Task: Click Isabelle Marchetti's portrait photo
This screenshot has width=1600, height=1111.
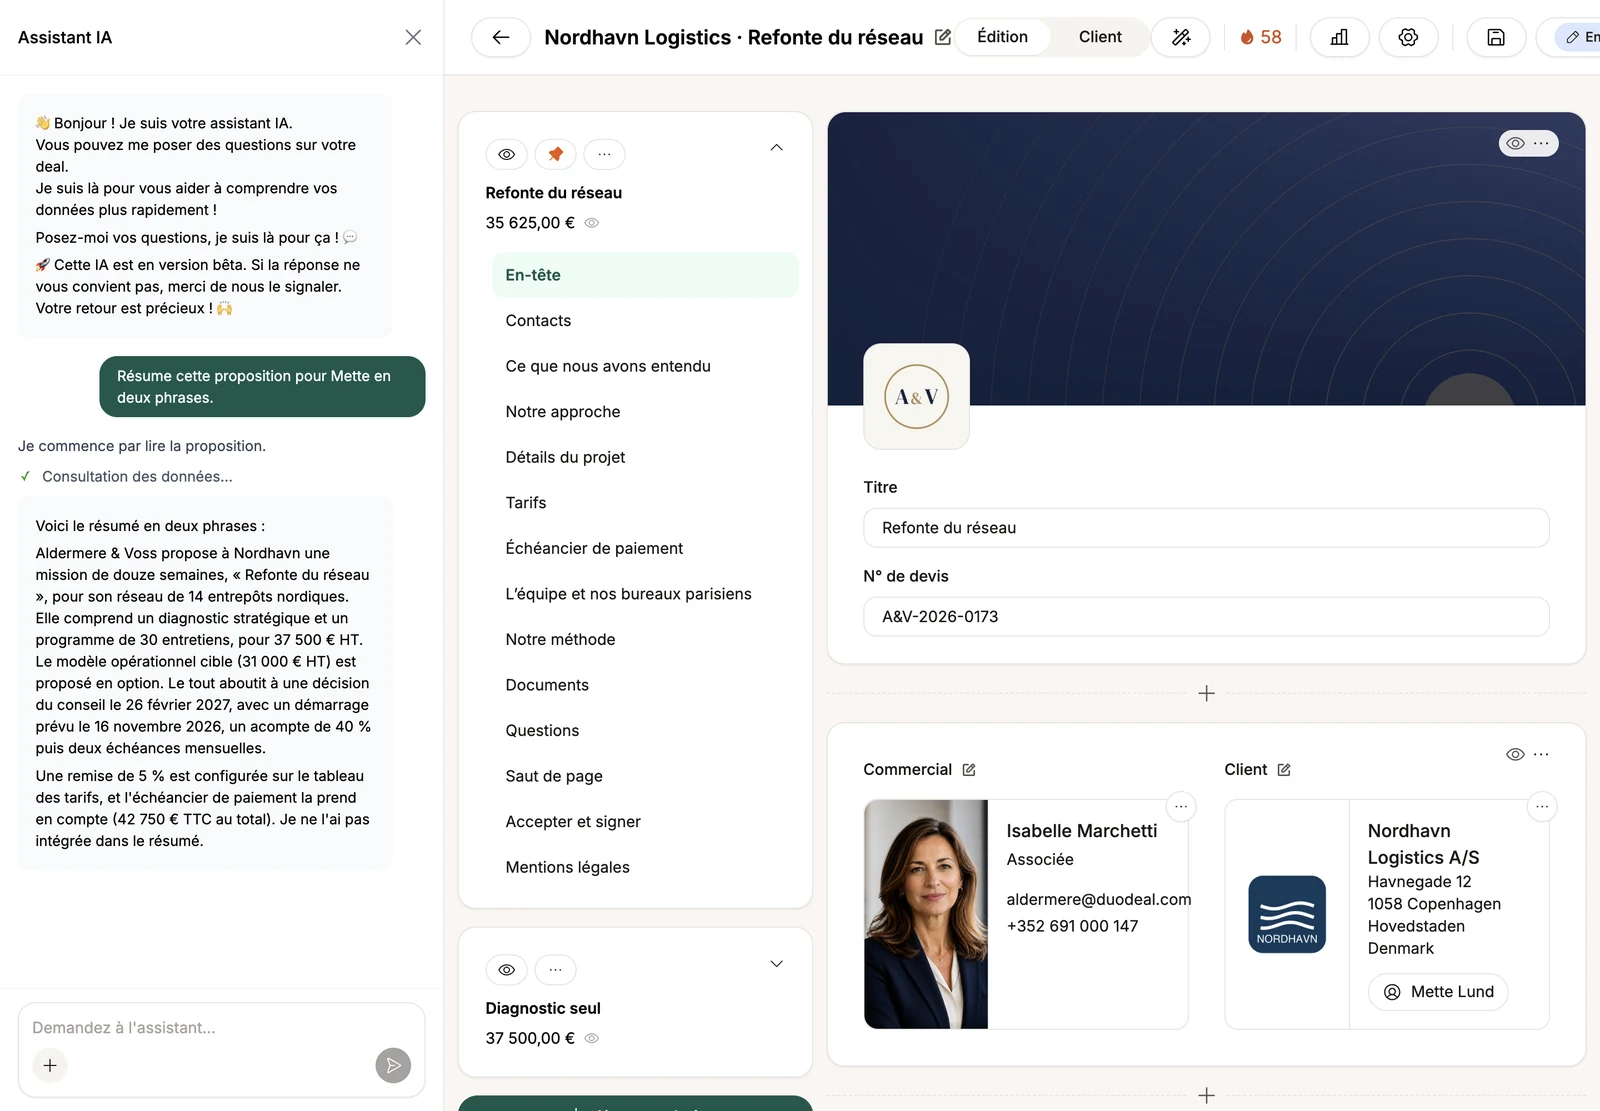Action: (926, 914)
